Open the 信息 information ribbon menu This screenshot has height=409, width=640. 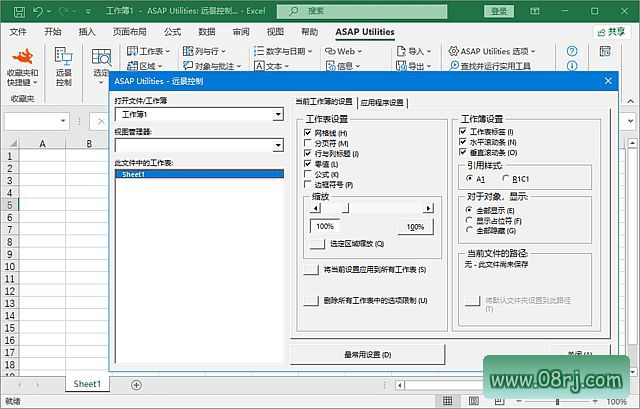343,66
